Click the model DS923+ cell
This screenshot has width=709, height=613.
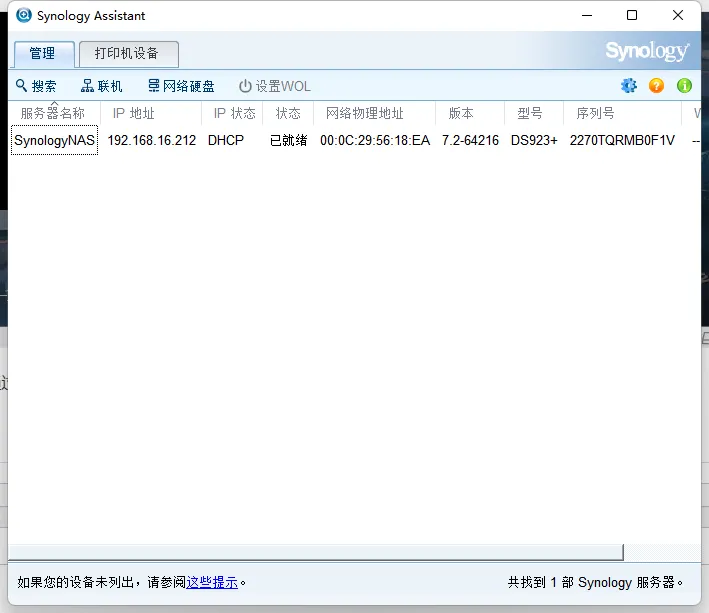click(x=534, y=140)
